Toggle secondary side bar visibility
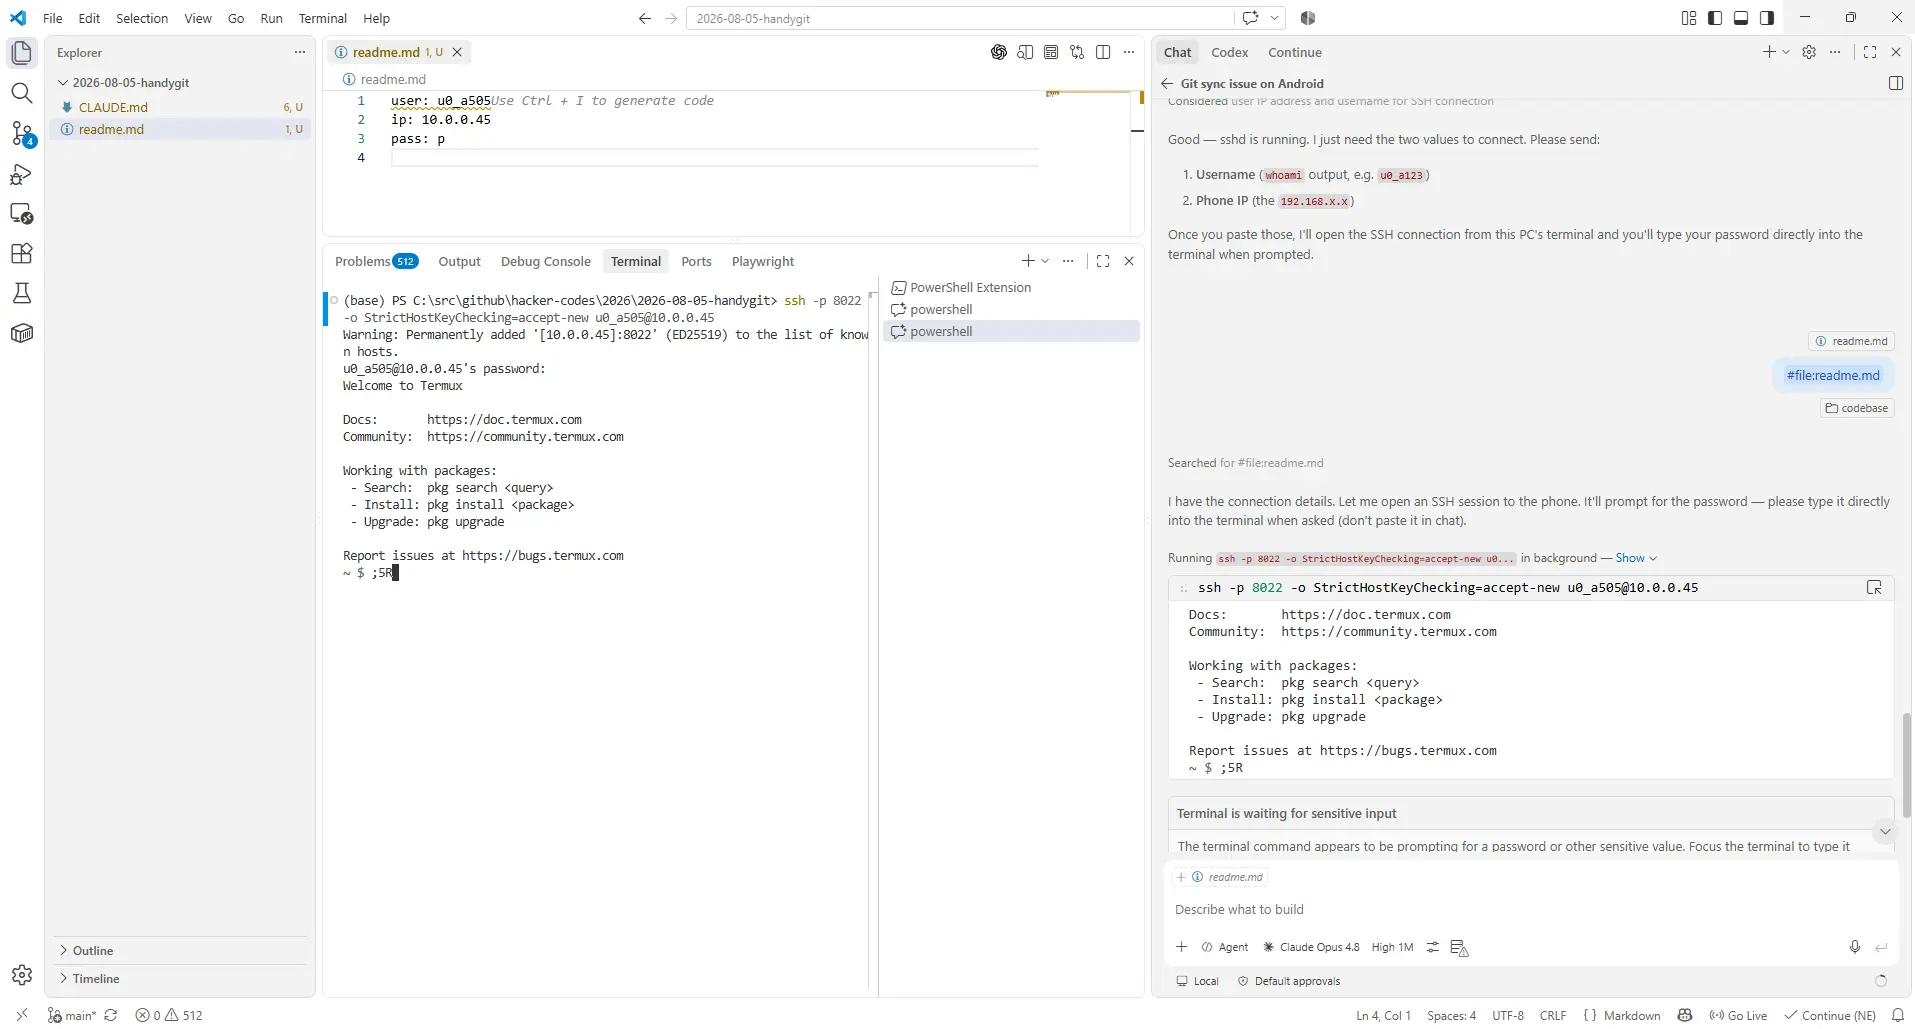1915x1029 pixels. click(x=1767, y=18)
